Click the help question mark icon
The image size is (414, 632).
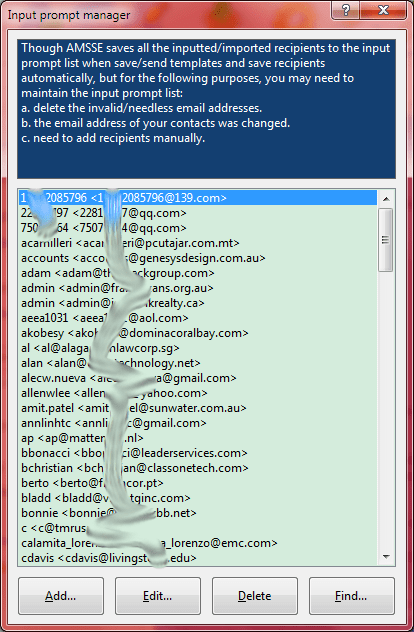[x=345, y=10]
